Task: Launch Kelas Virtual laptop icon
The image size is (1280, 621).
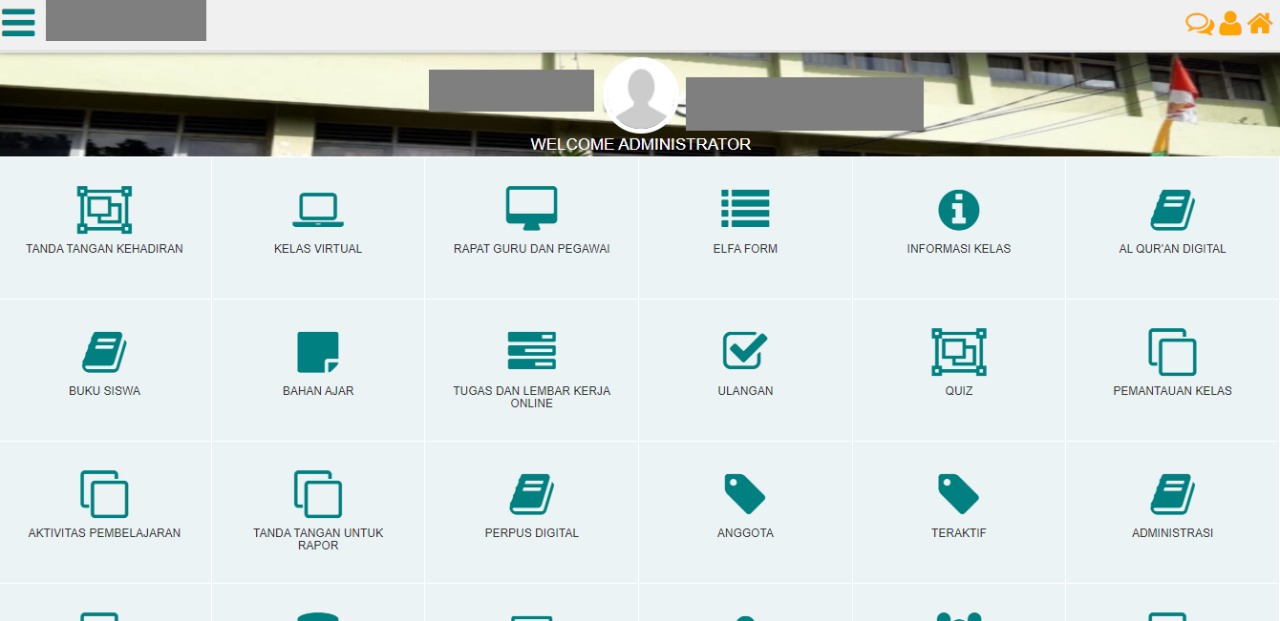Action: [x=318, y=211]
